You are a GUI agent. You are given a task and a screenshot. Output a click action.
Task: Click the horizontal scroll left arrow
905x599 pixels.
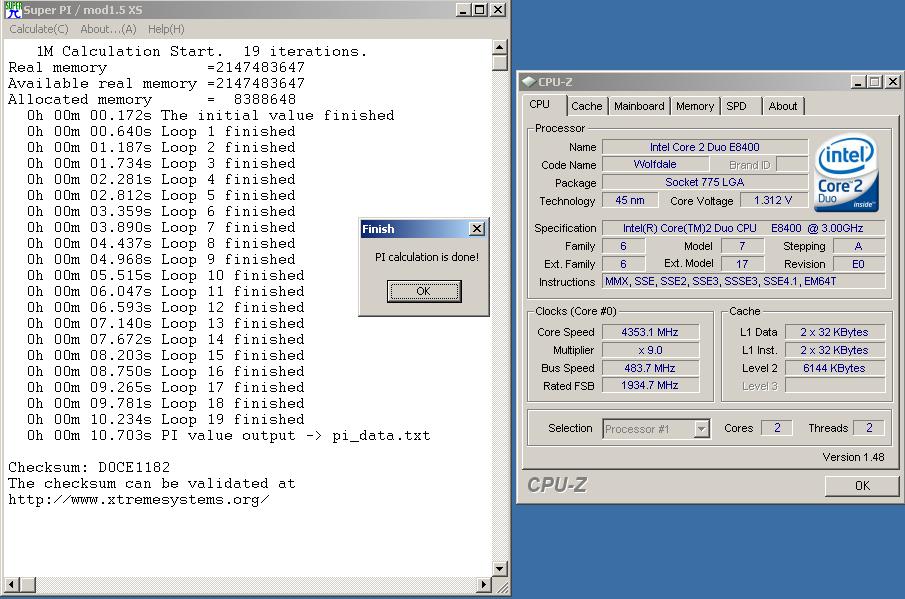point(12,585)
